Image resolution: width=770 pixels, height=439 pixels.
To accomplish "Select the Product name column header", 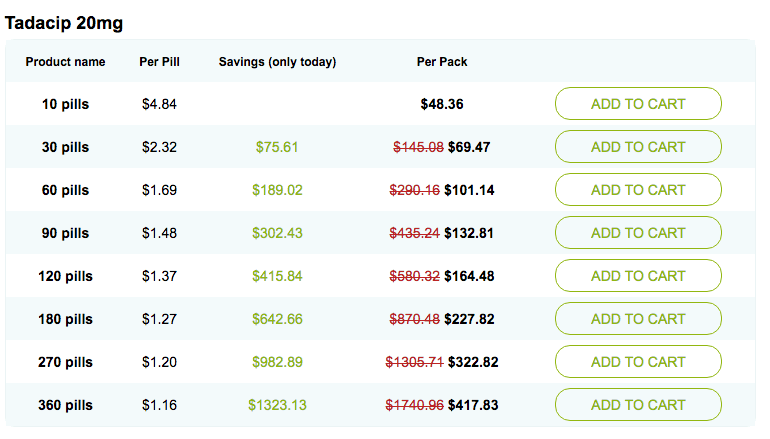I will 65,62.
